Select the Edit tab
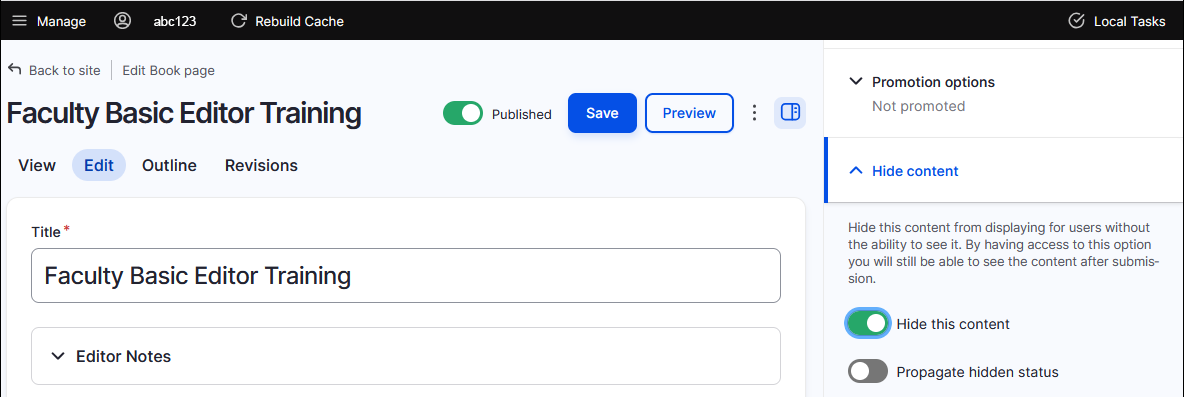The image size is (1184, 397). click(99, 165)
